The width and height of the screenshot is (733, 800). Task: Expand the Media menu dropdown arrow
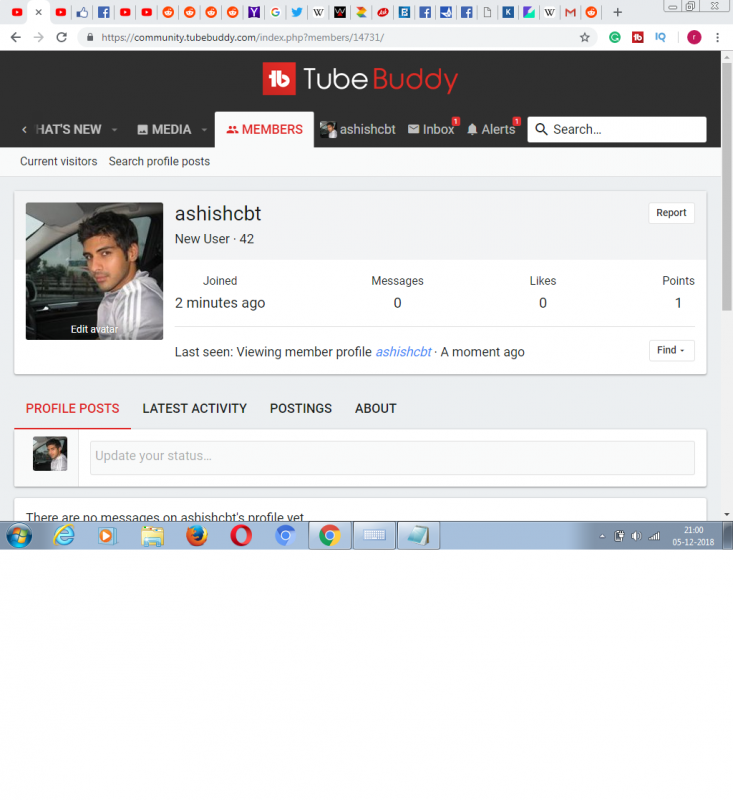204,130
